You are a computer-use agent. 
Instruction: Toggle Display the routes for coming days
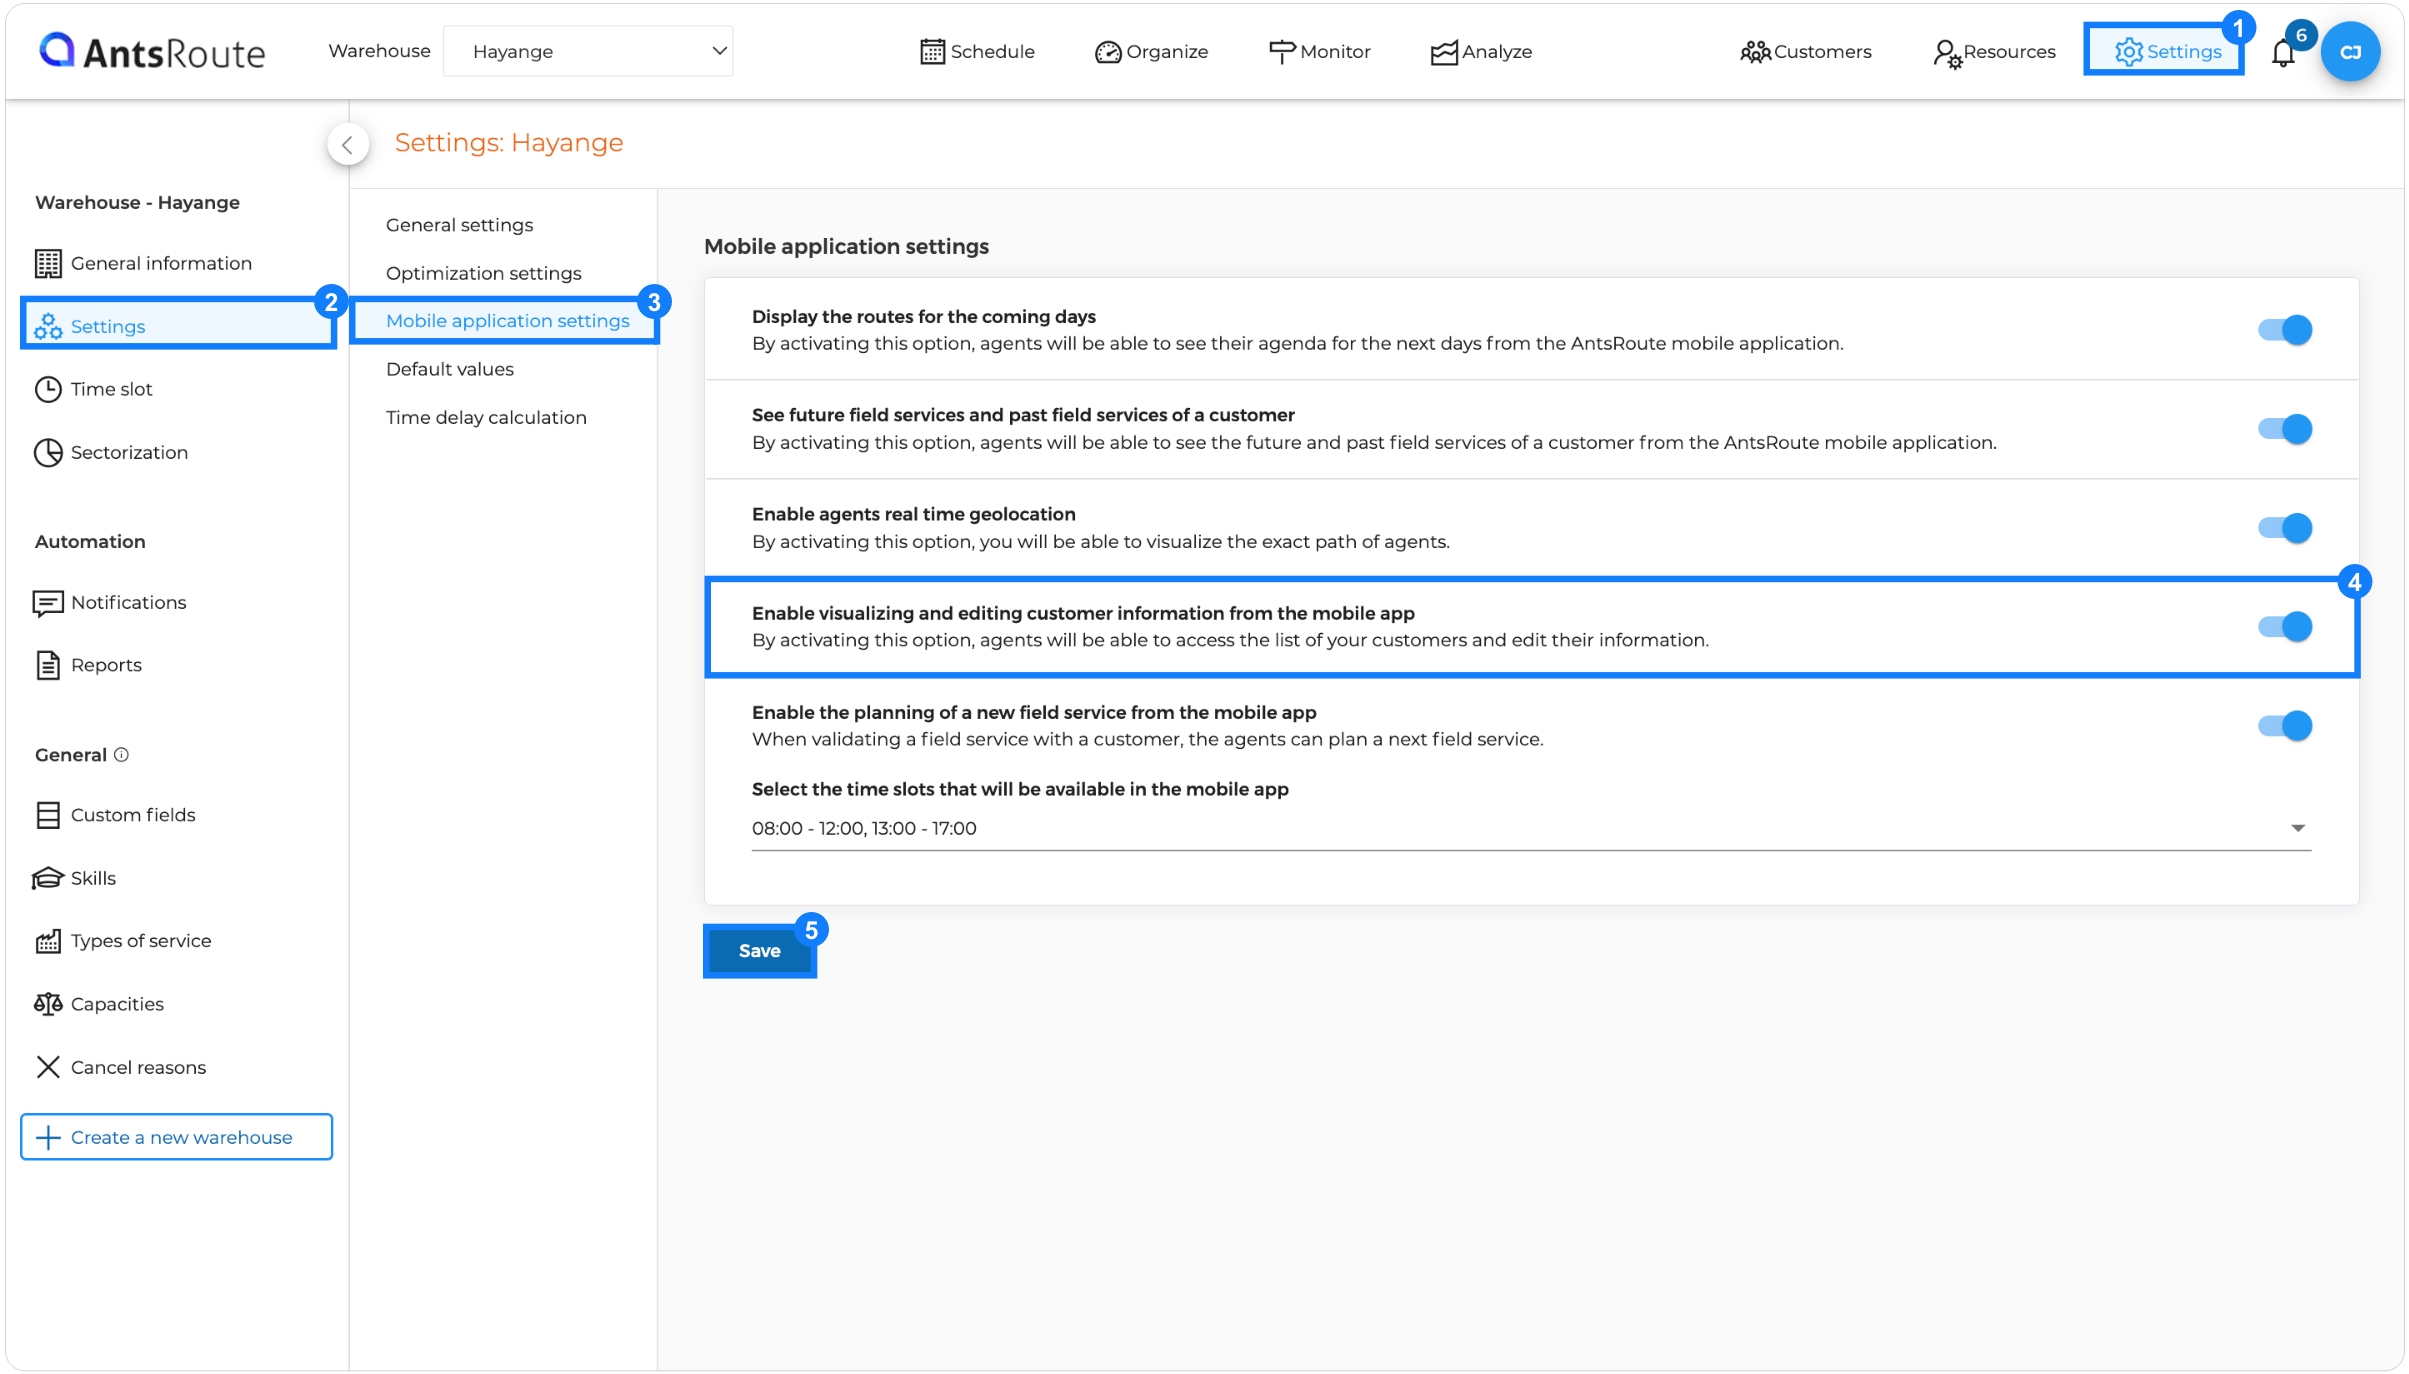[2285, 330]
